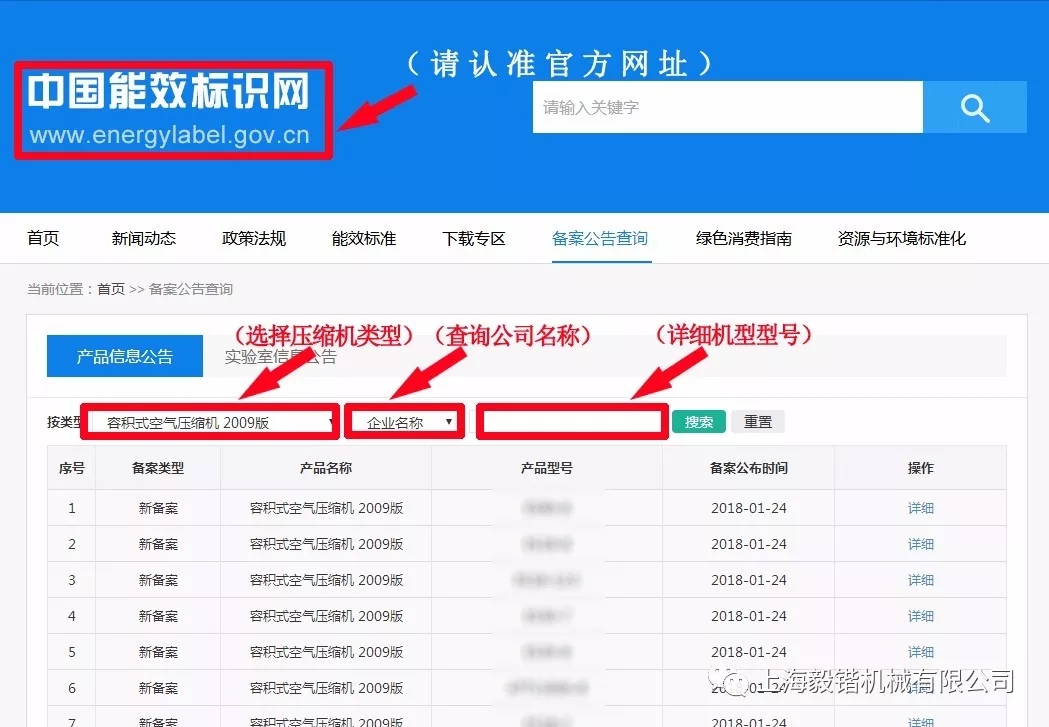Image resolution: width=1049 pixels, height=727 pixels.
Task: Click the green 搜索 search button
Action: pos(698,421)
